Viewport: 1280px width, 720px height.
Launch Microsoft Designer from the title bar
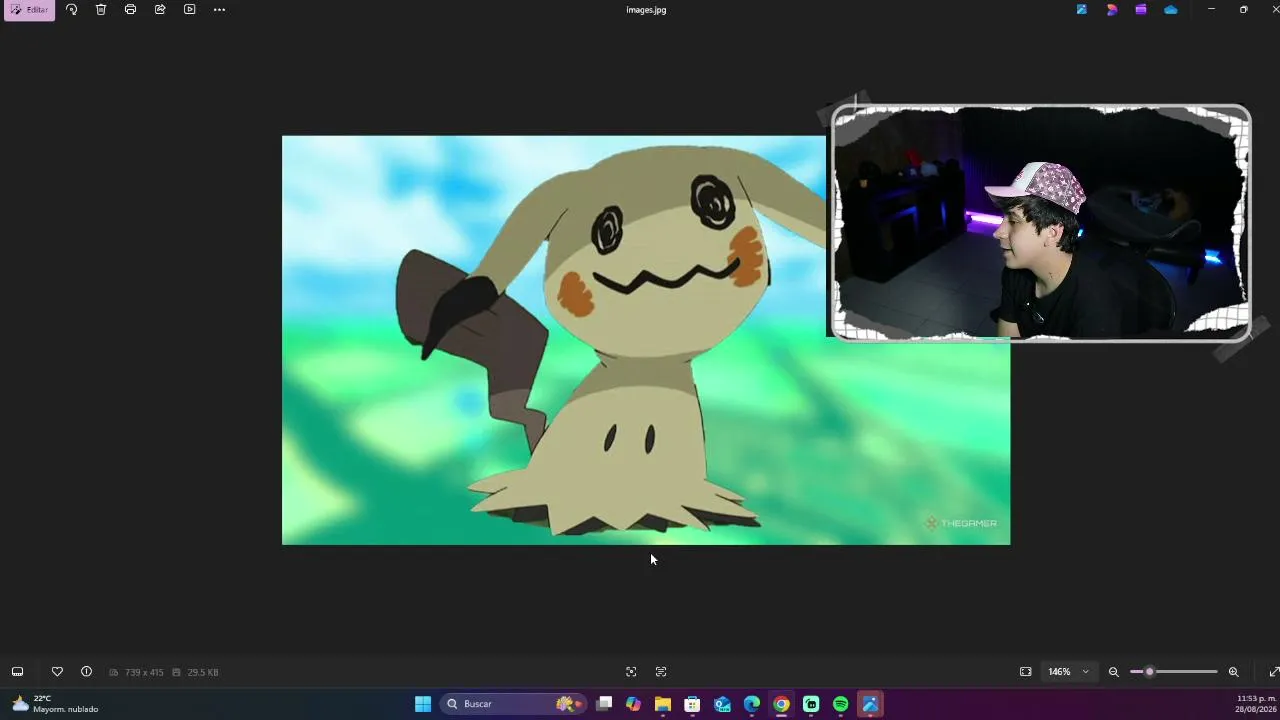click(1111, 10)
